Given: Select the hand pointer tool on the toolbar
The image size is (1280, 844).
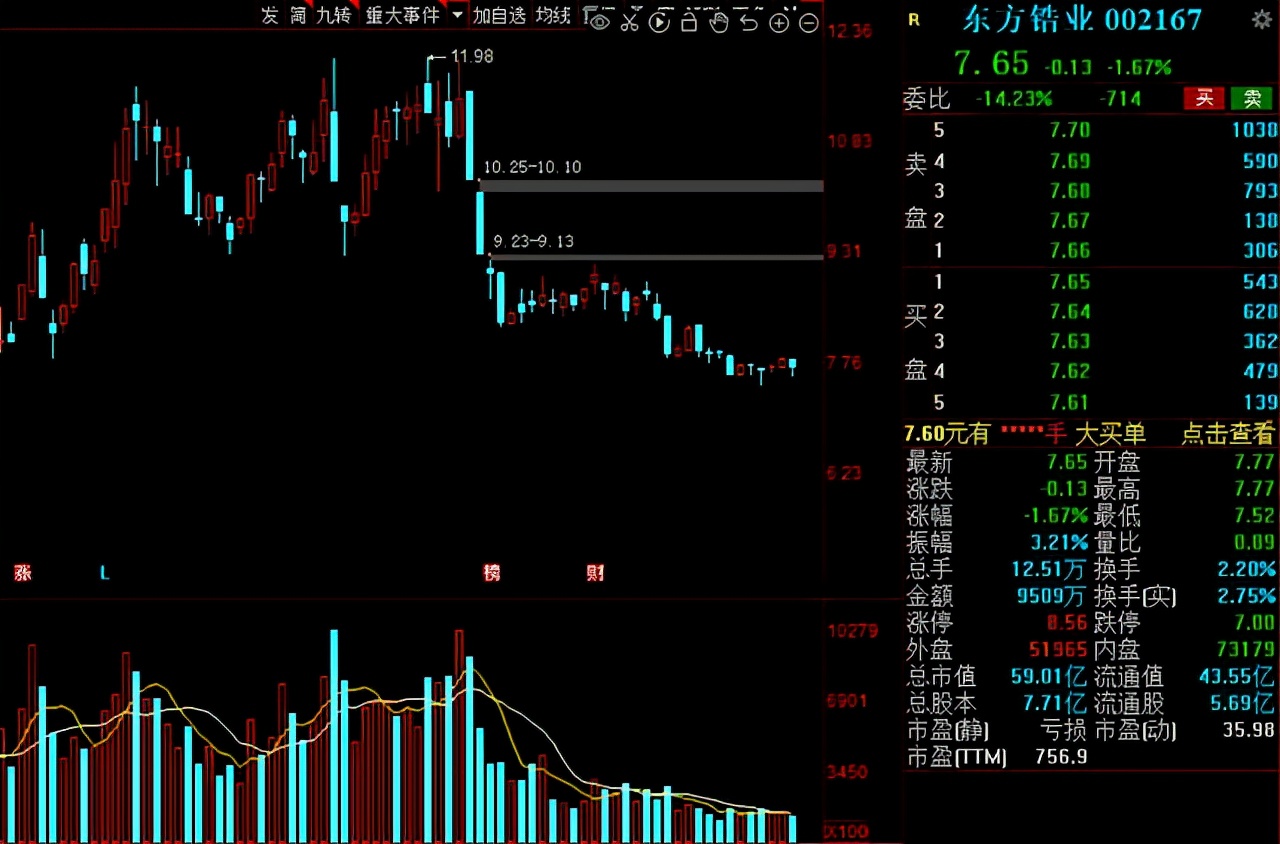Looking at the screenshot, I should [x=720, y=22].
